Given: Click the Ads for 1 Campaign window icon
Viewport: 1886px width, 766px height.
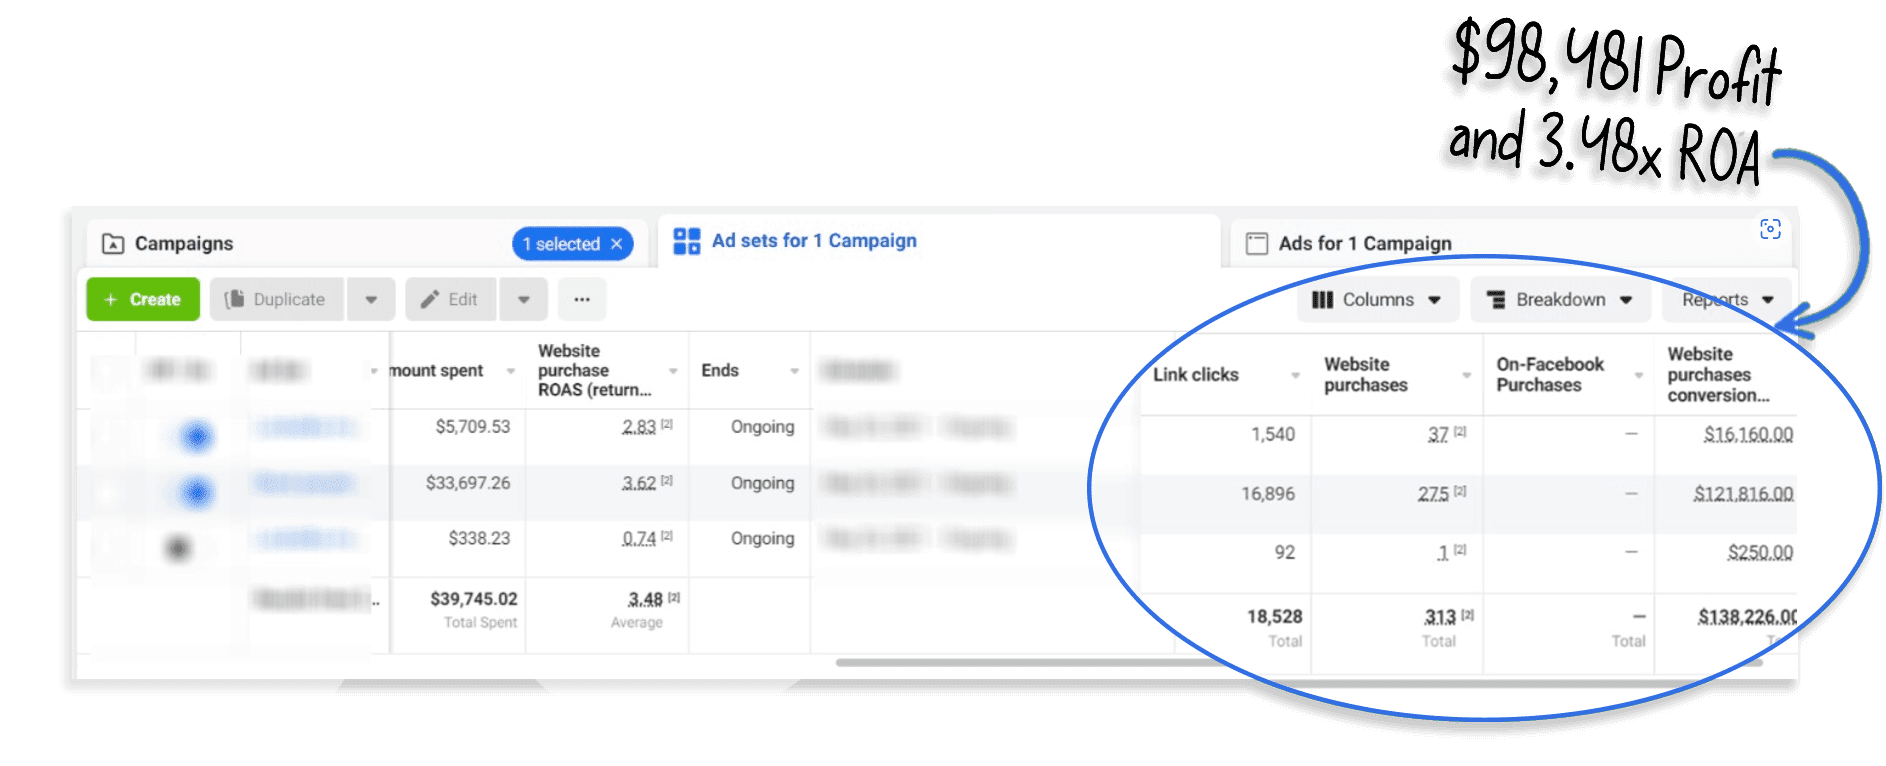Looking at the screenshot, I should 1256,244.
